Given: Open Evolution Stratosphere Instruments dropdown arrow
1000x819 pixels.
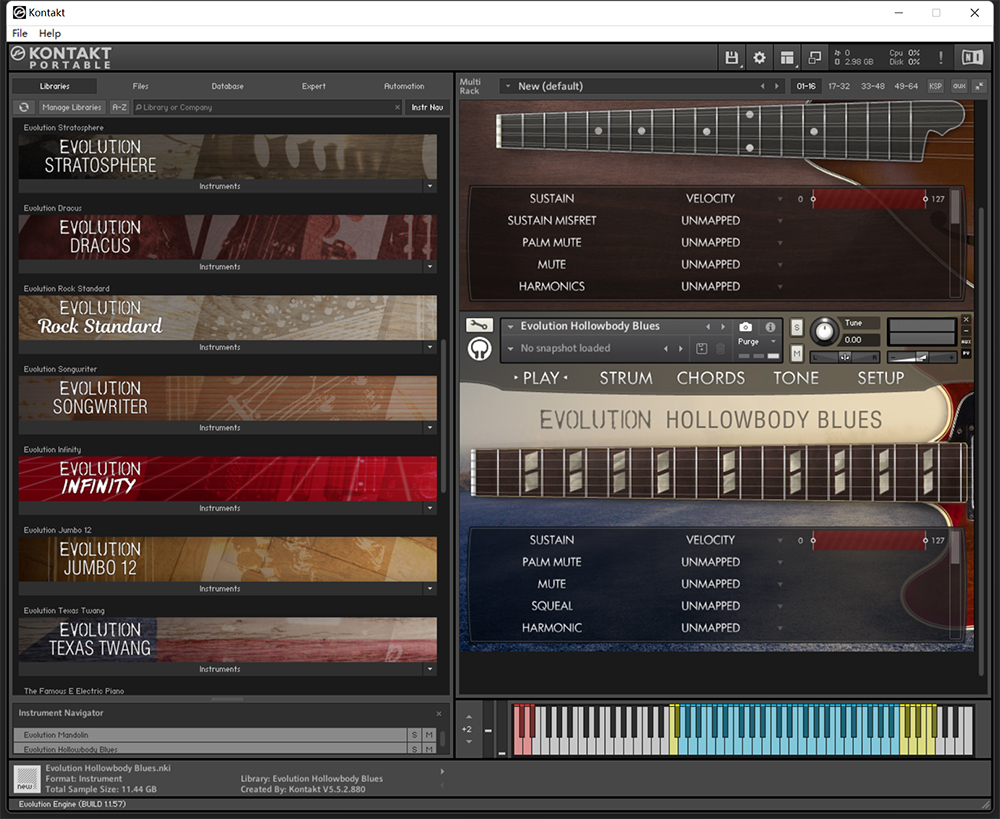Looking at the screenshot, I should tap(430, 186).
